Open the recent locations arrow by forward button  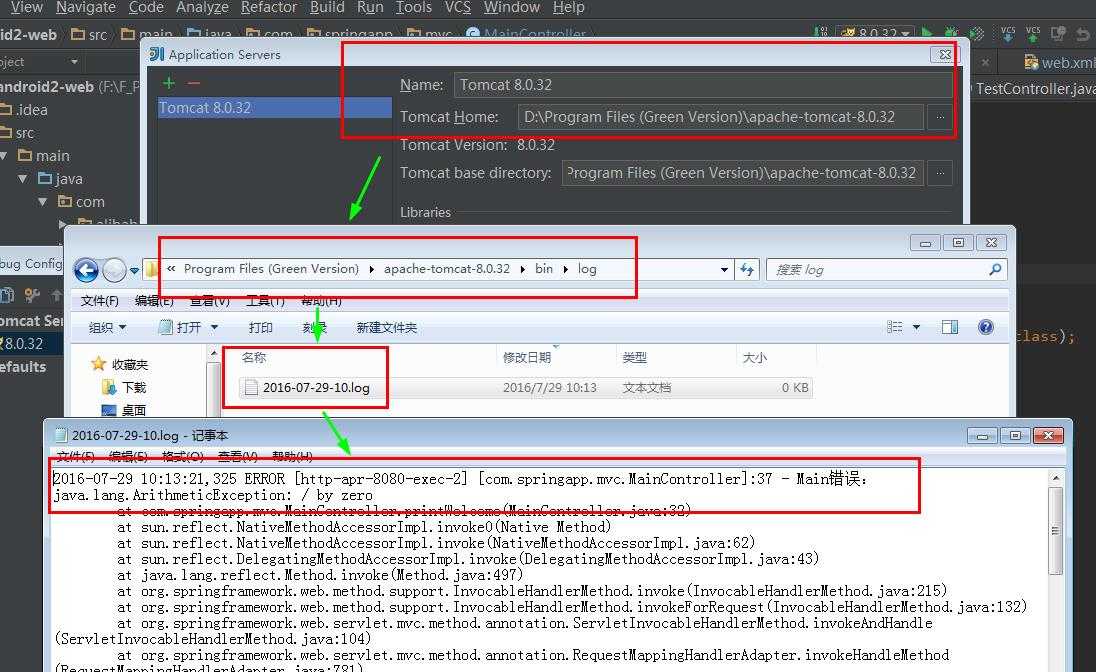[134, 271]
